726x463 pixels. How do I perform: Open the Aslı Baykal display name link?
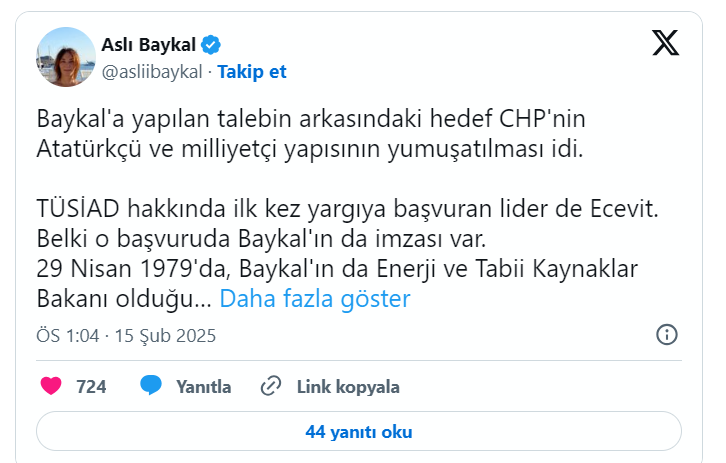tap(148, 44)
